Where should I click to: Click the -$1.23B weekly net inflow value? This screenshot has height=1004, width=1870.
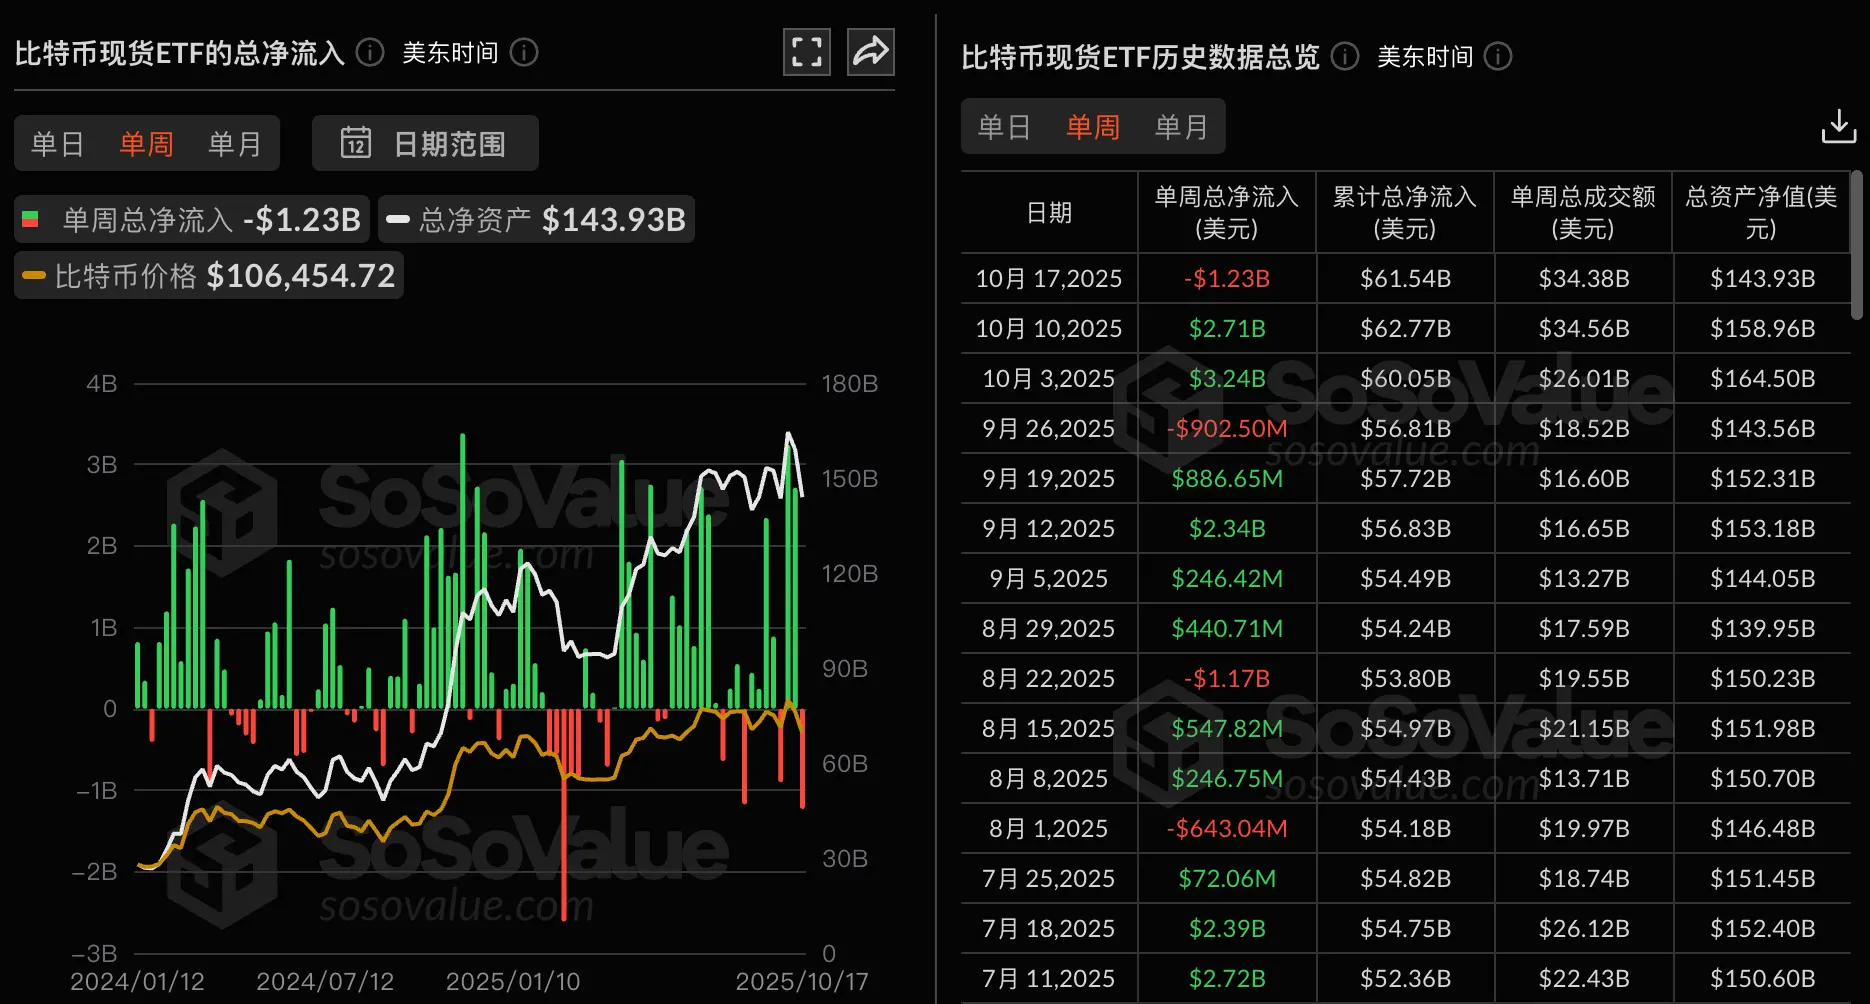point(1227,278)
